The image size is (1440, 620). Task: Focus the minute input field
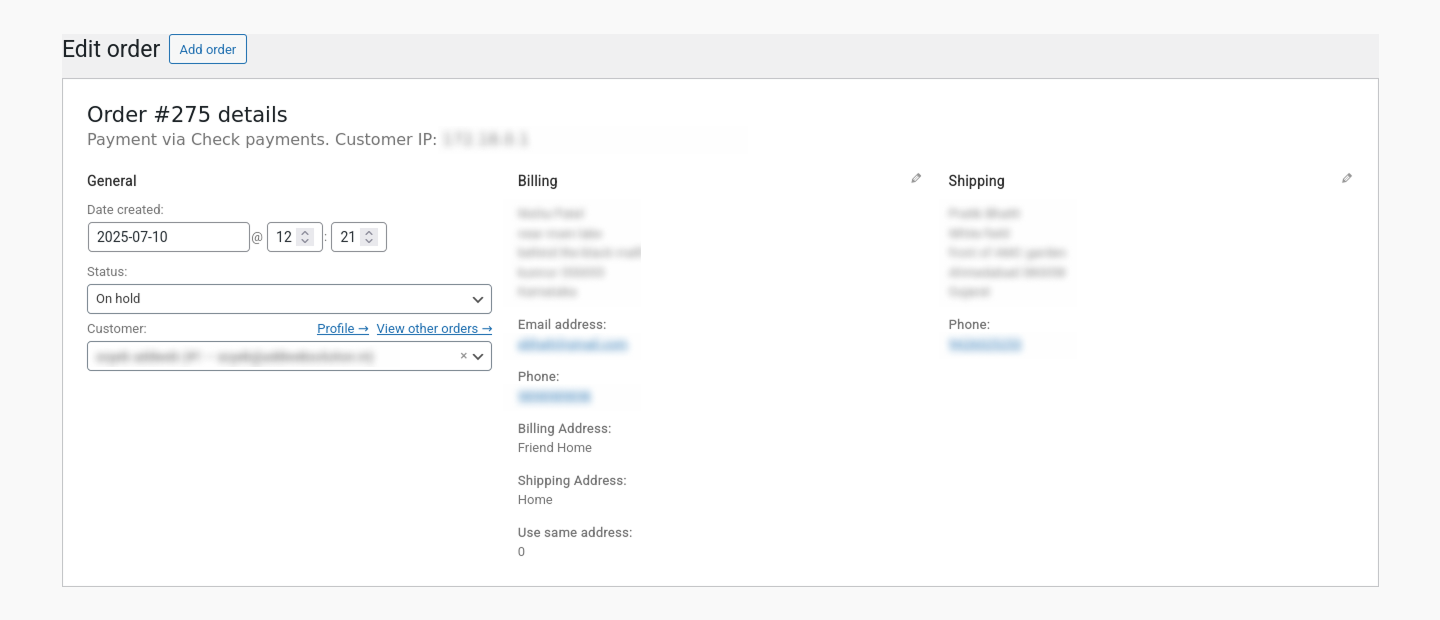(x=347, y=237)
